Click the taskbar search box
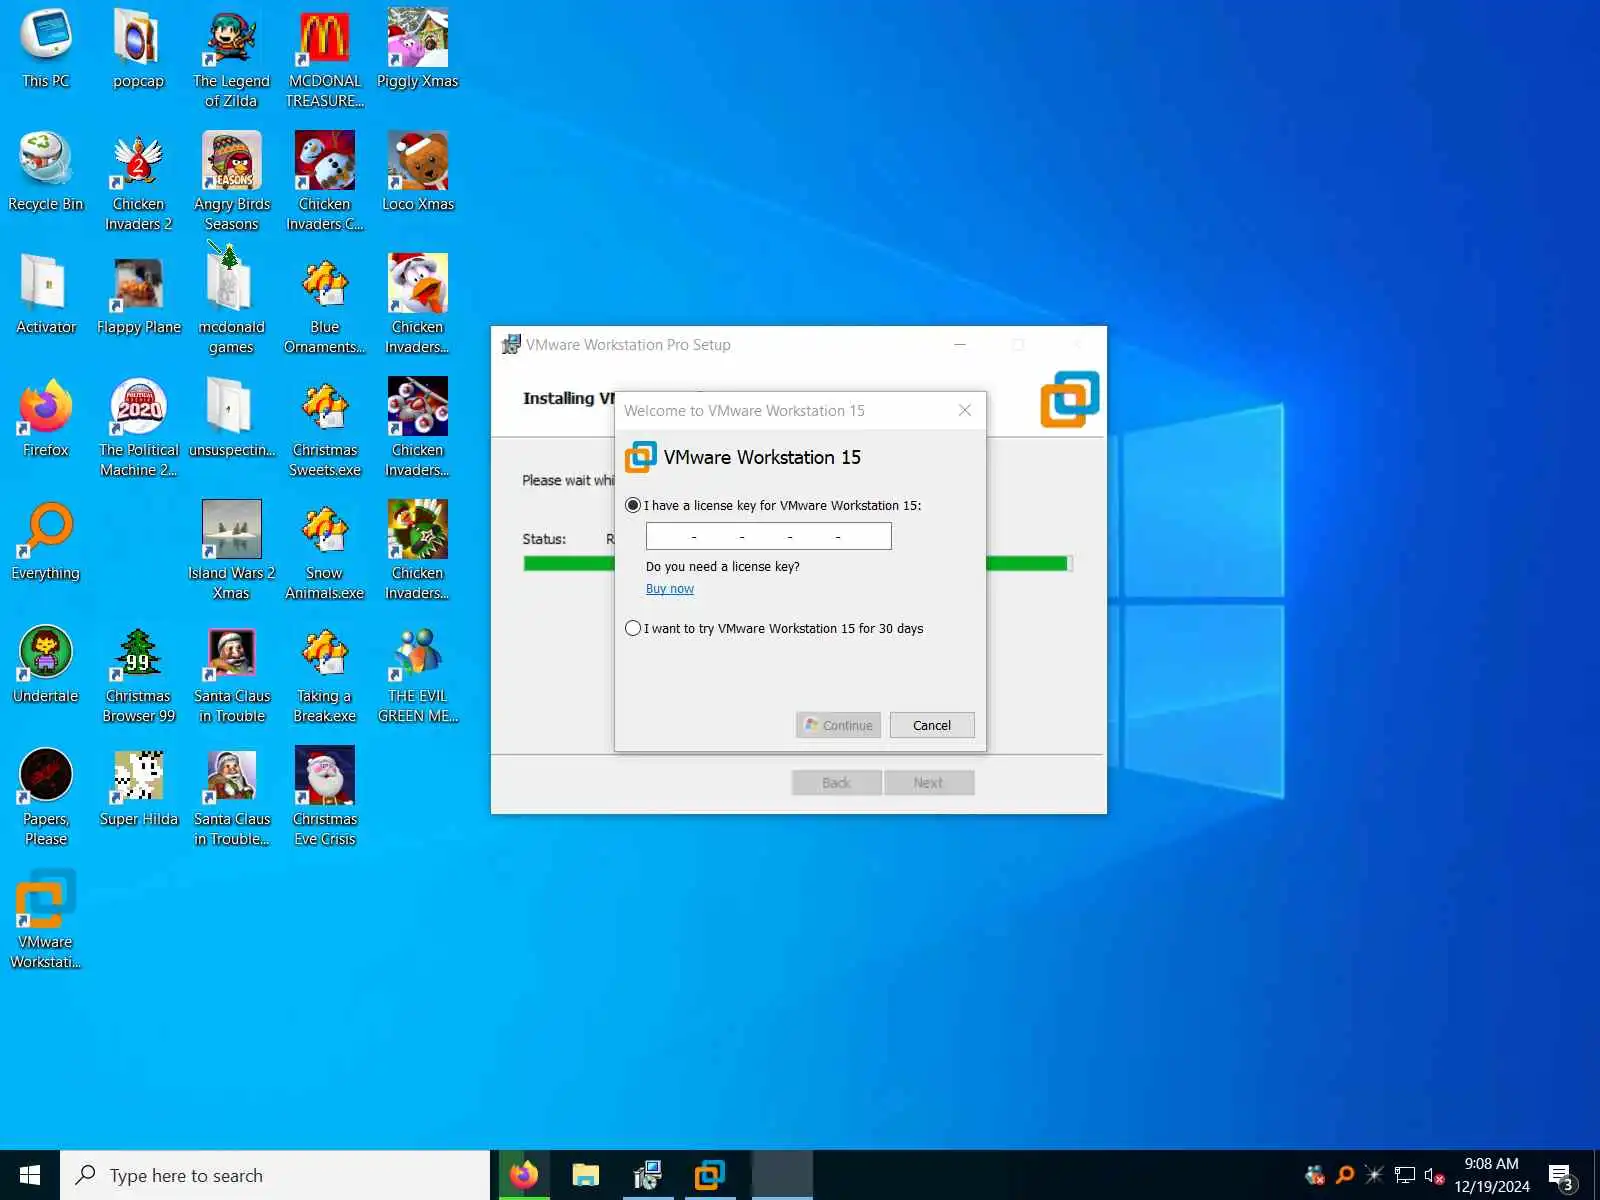Viewport: 1600px width, 1200px height. click(x=275, y=1175)
